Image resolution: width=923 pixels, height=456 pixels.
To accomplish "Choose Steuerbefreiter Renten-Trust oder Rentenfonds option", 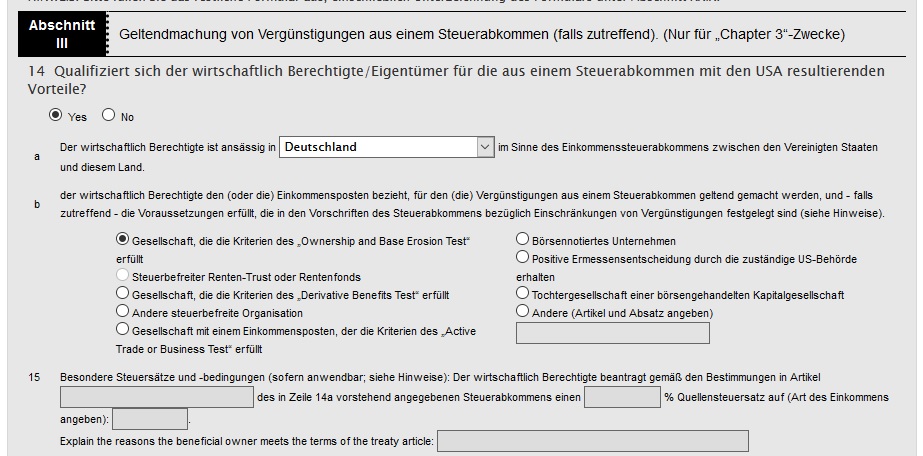I will click(x=122, y=275).
